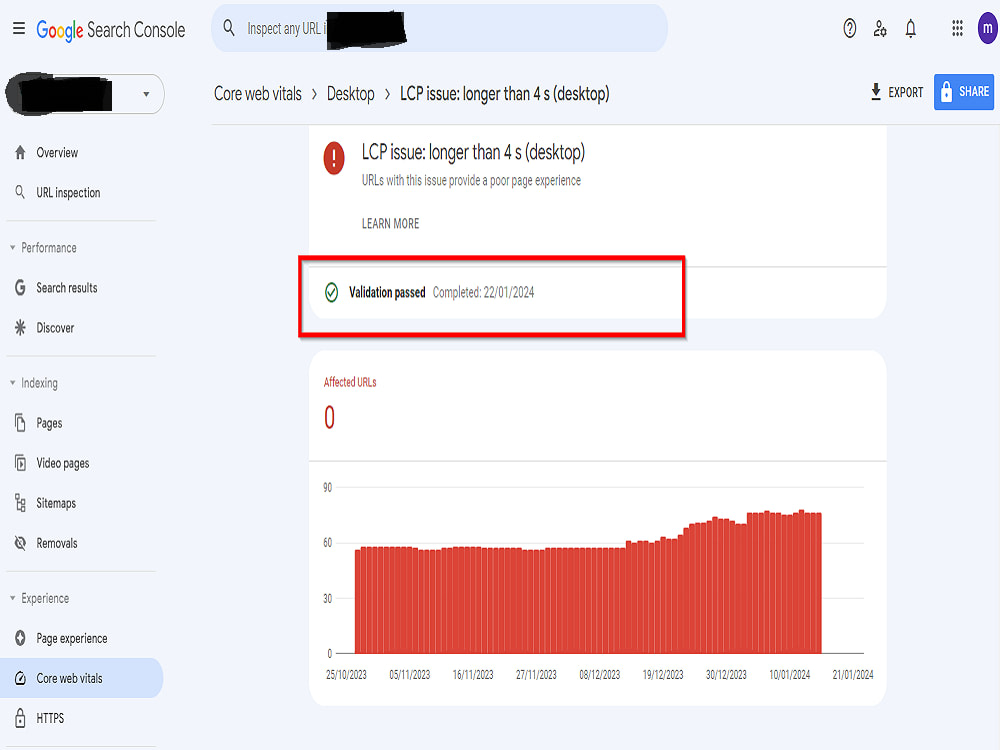Click the 25/10/2023 chart date label
This screenshot has width=1000, height=750.
(346, 675)
